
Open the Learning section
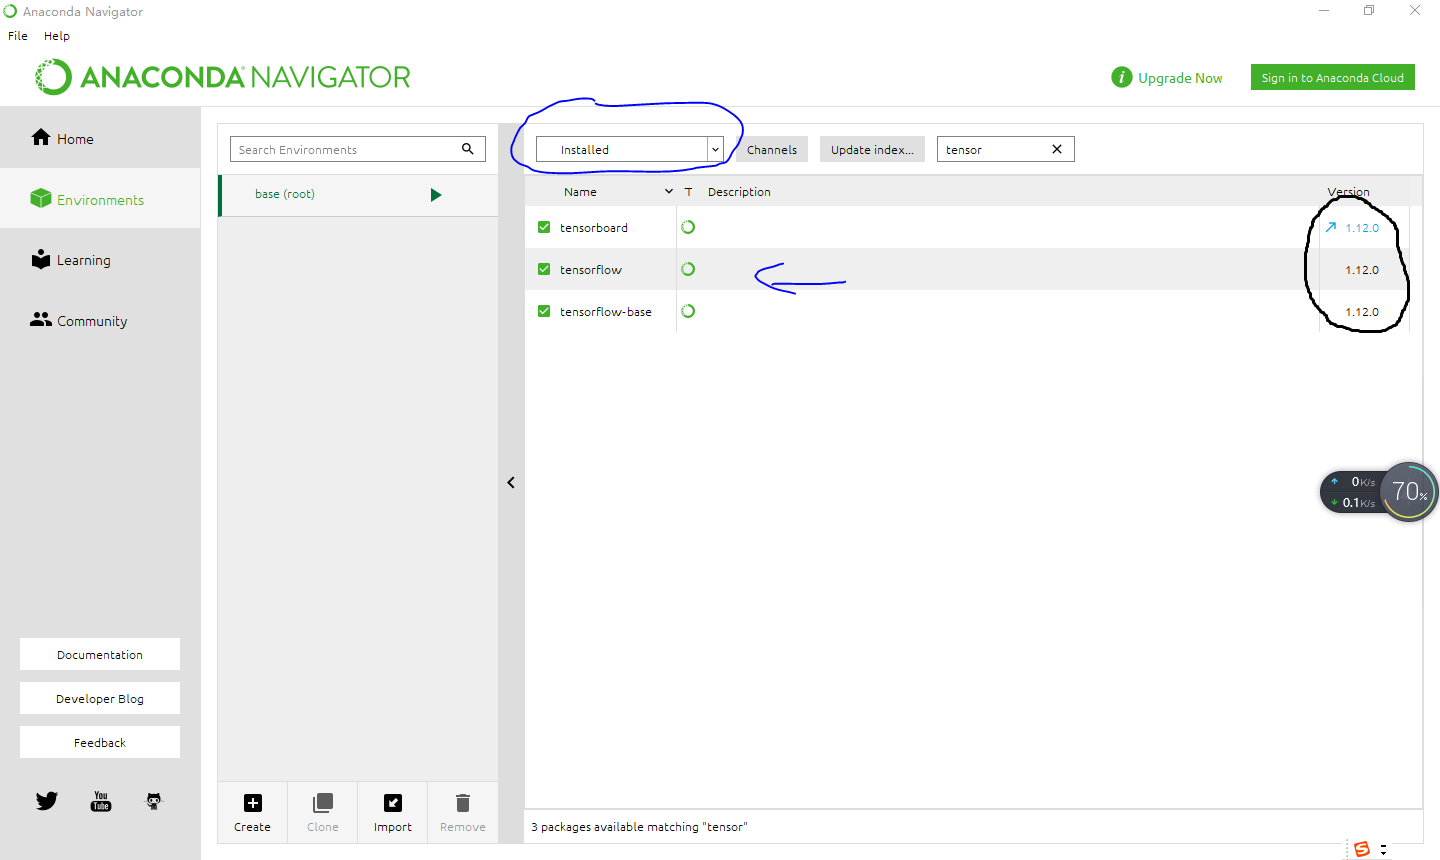[100, 260]
